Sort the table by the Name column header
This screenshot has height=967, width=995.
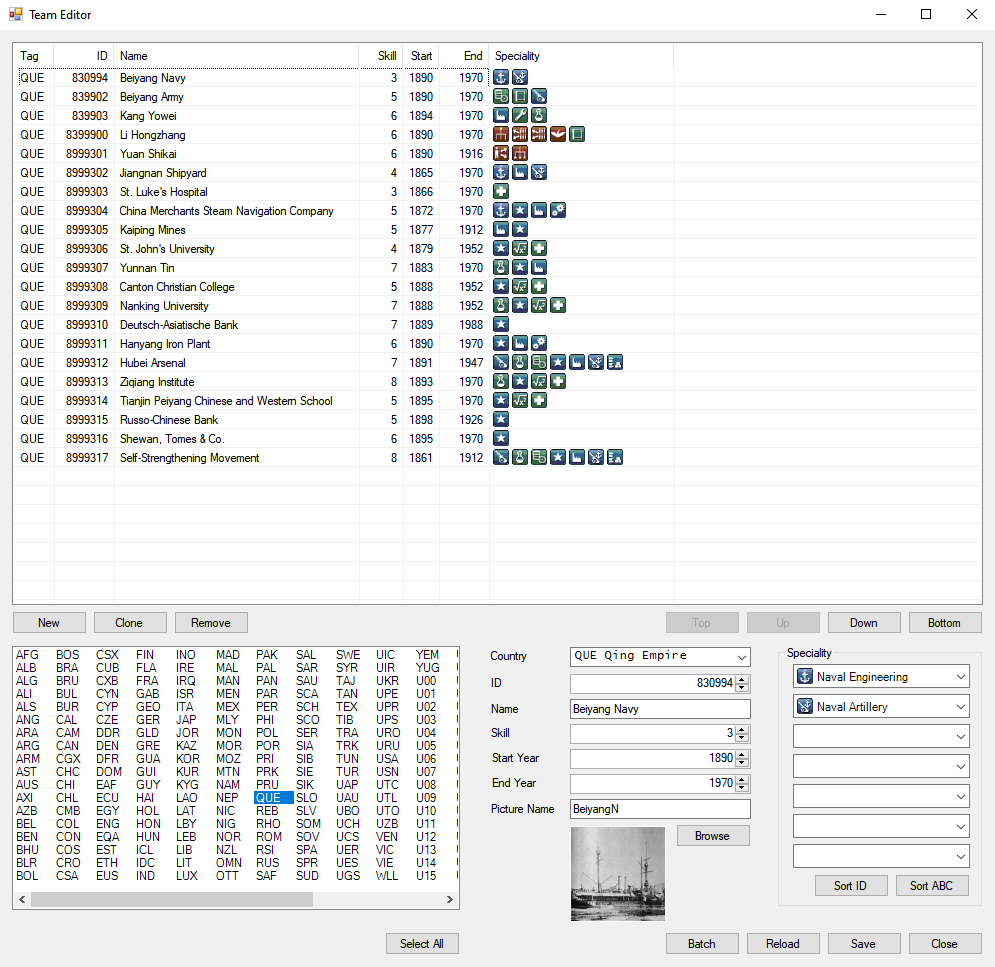coord(237,56)
